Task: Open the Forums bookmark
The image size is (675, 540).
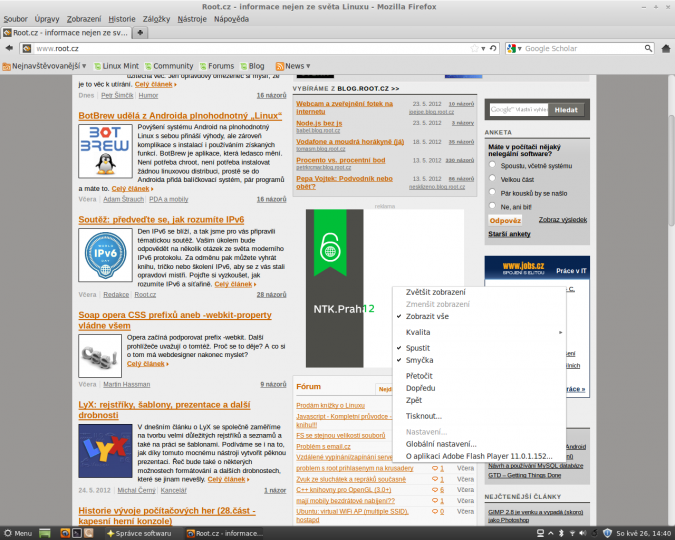Action: [217, 66]
